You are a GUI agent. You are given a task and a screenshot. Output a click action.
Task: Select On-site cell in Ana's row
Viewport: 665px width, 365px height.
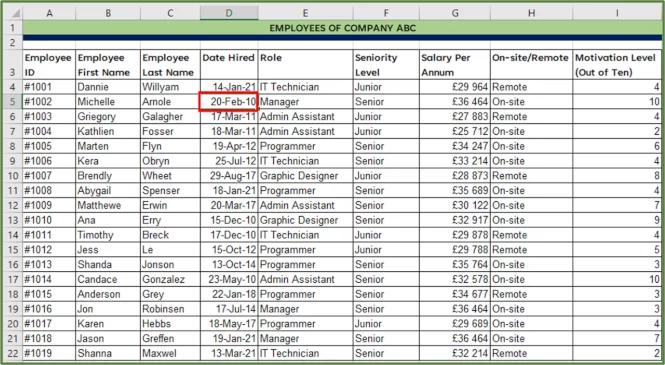pos(531,220)
